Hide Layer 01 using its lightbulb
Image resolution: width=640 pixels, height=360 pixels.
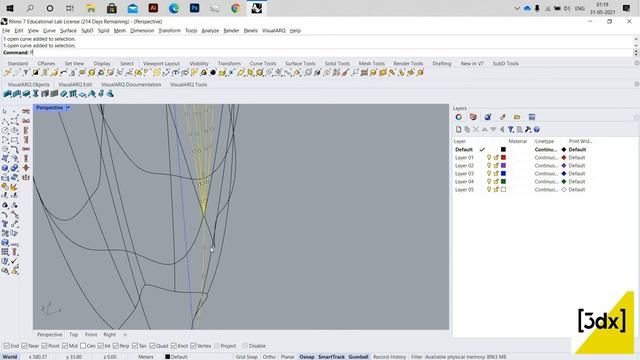pos(489,158)
